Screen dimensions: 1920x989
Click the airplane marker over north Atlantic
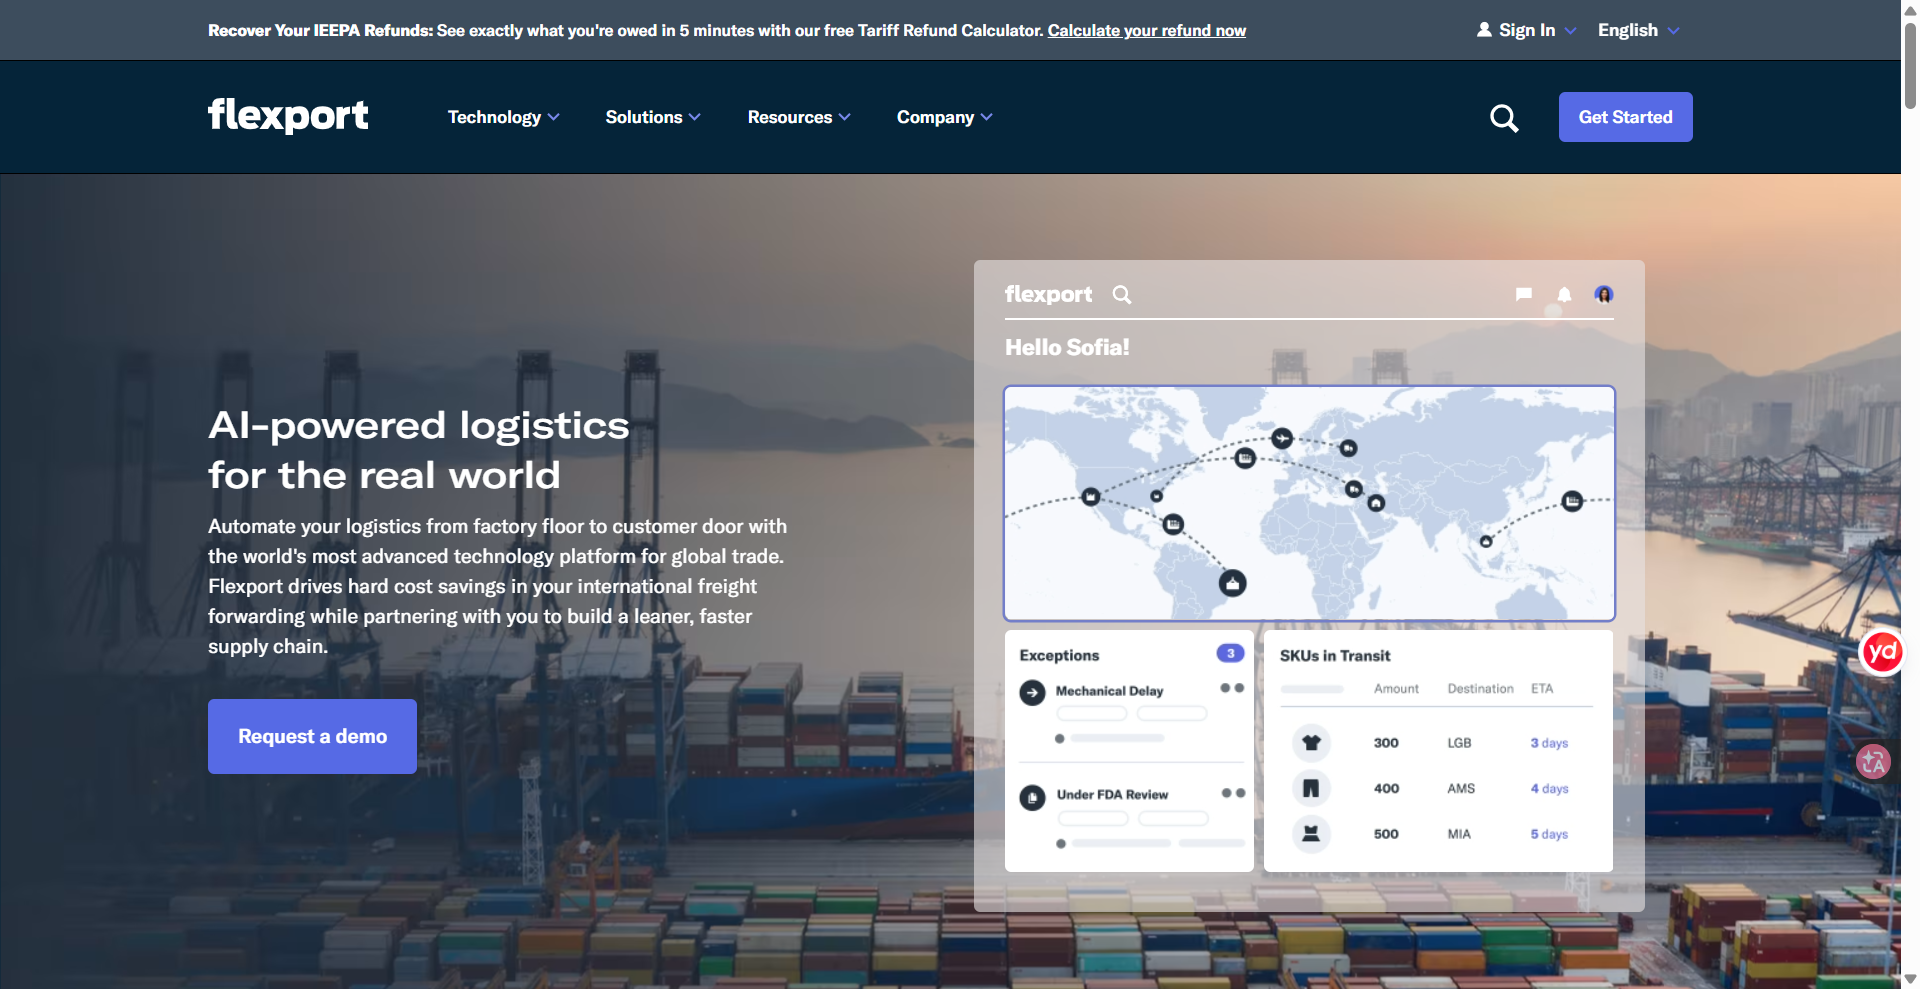[x=1282, y=438]
